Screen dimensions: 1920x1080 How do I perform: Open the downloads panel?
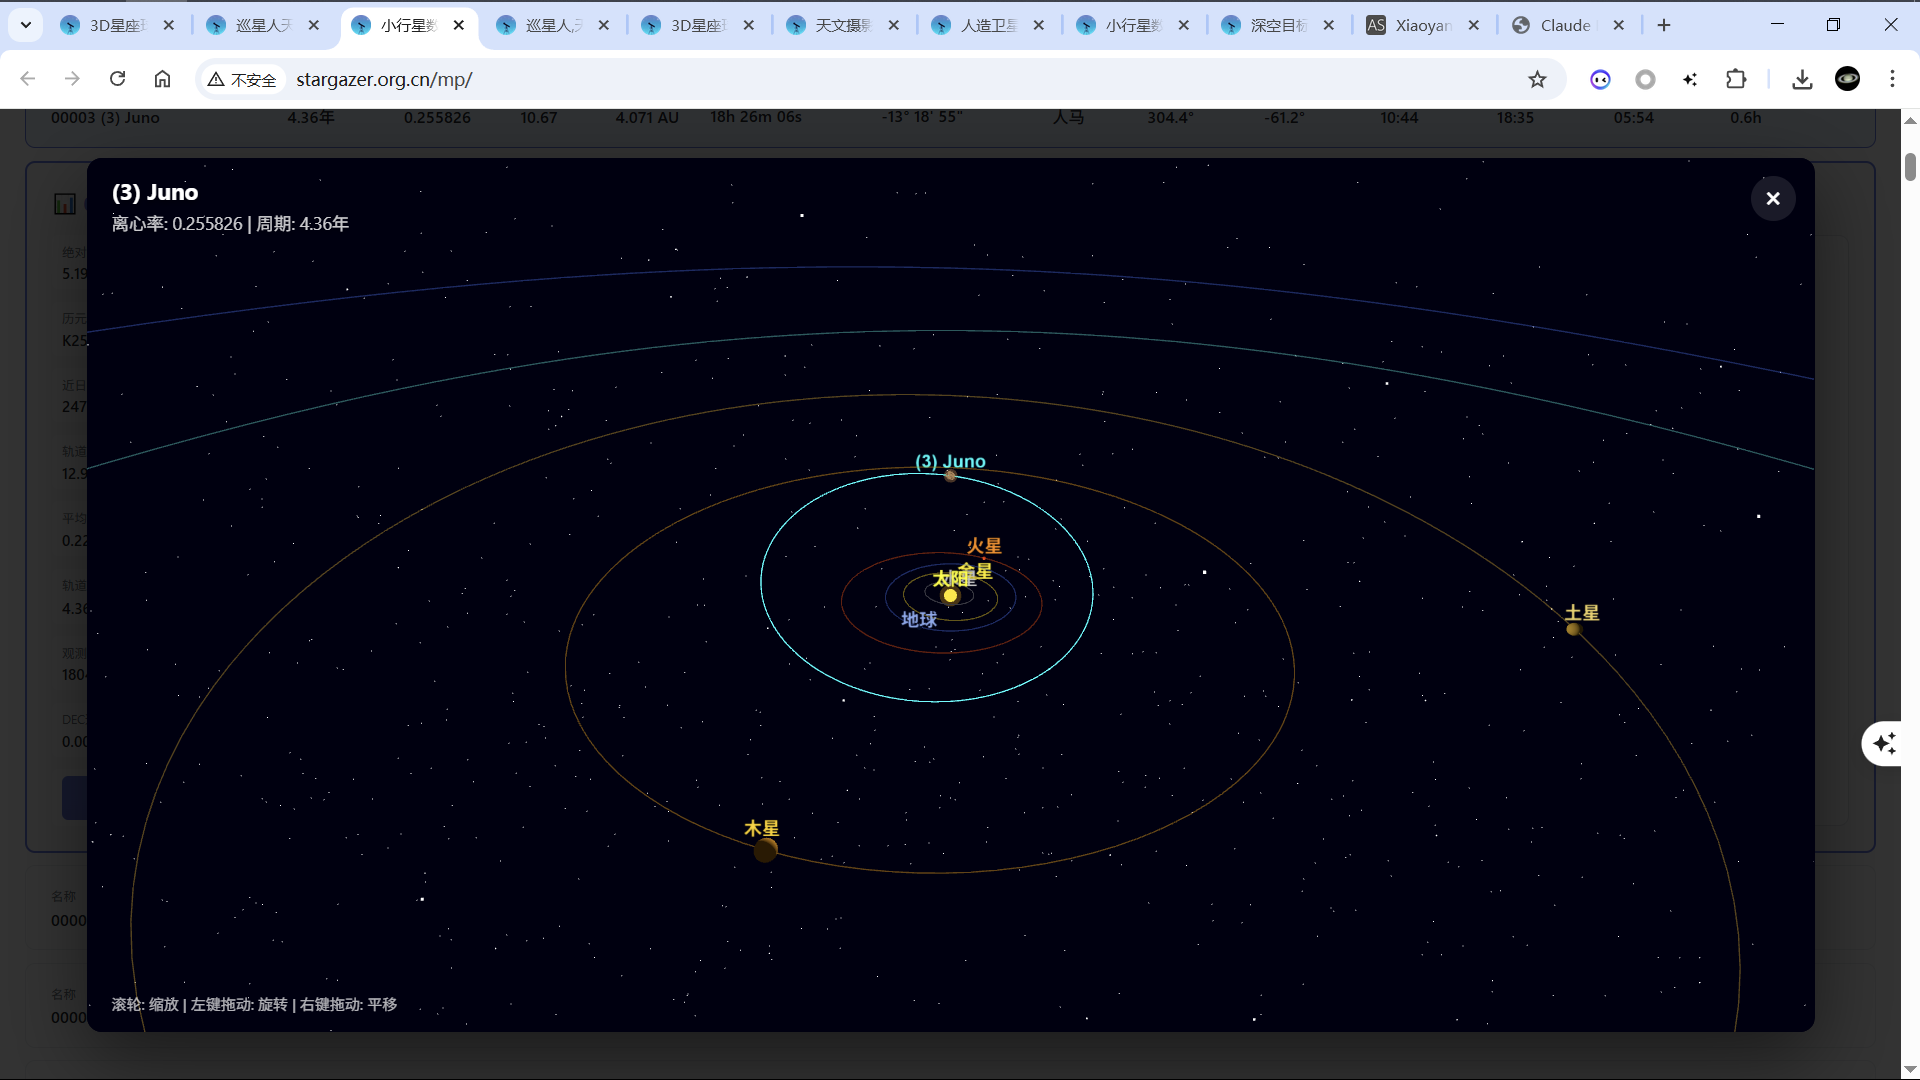[x=1802, y=79]
